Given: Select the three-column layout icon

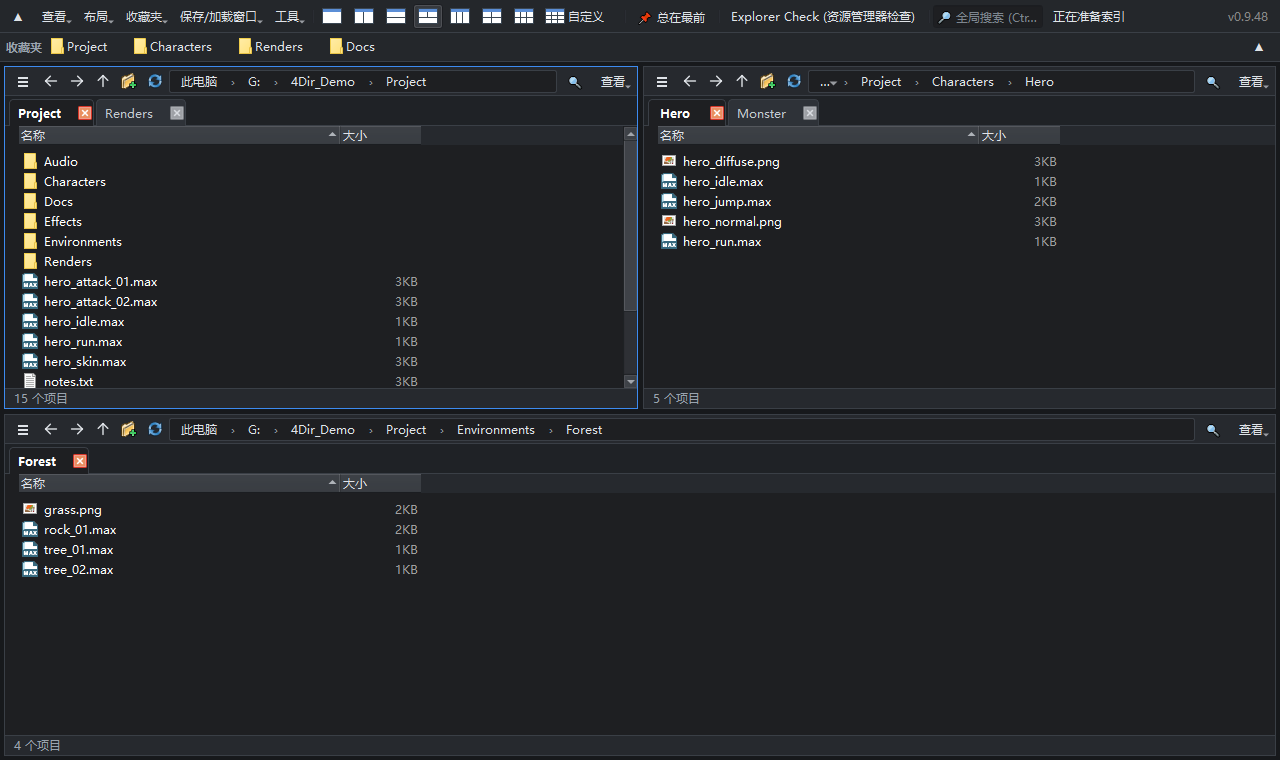Looking at the screenshot, I should (460, 17).
